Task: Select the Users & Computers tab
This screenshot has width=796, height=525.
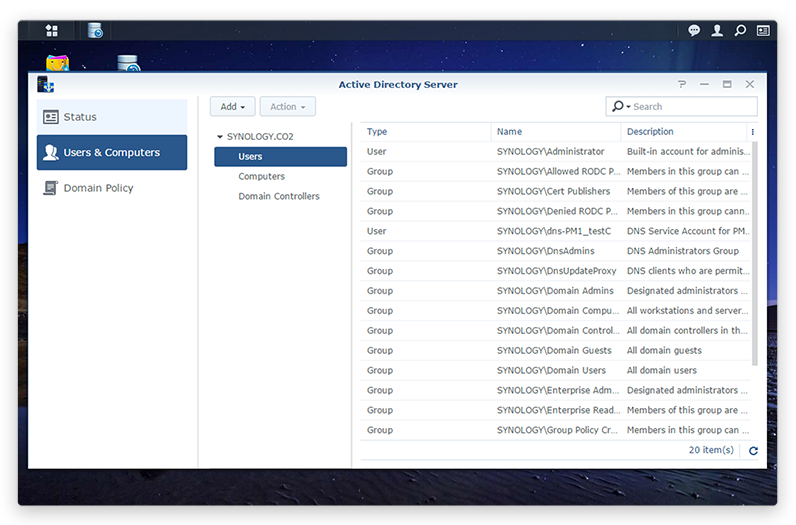Action: pos(112,152)
